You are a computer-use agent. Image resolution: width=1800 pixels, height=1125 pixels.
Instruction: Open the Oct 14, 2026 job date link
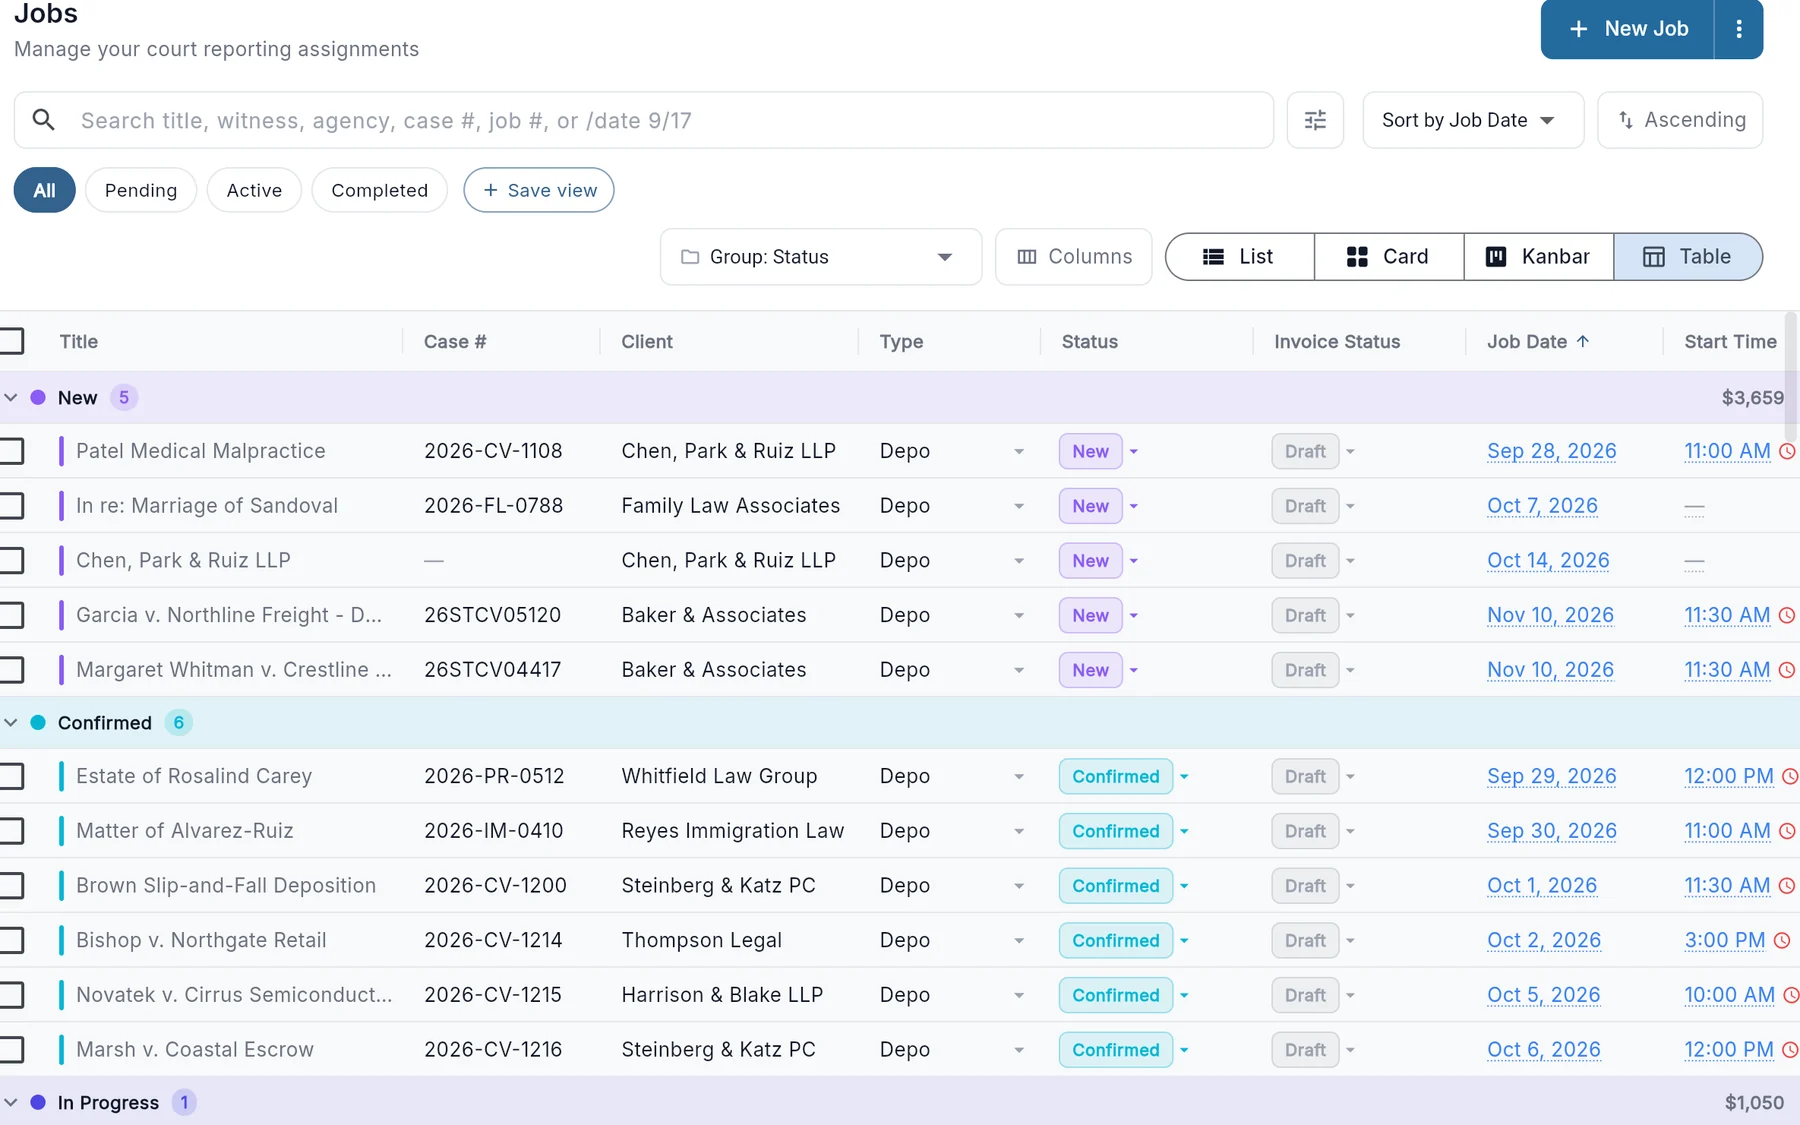[1548, 560]
